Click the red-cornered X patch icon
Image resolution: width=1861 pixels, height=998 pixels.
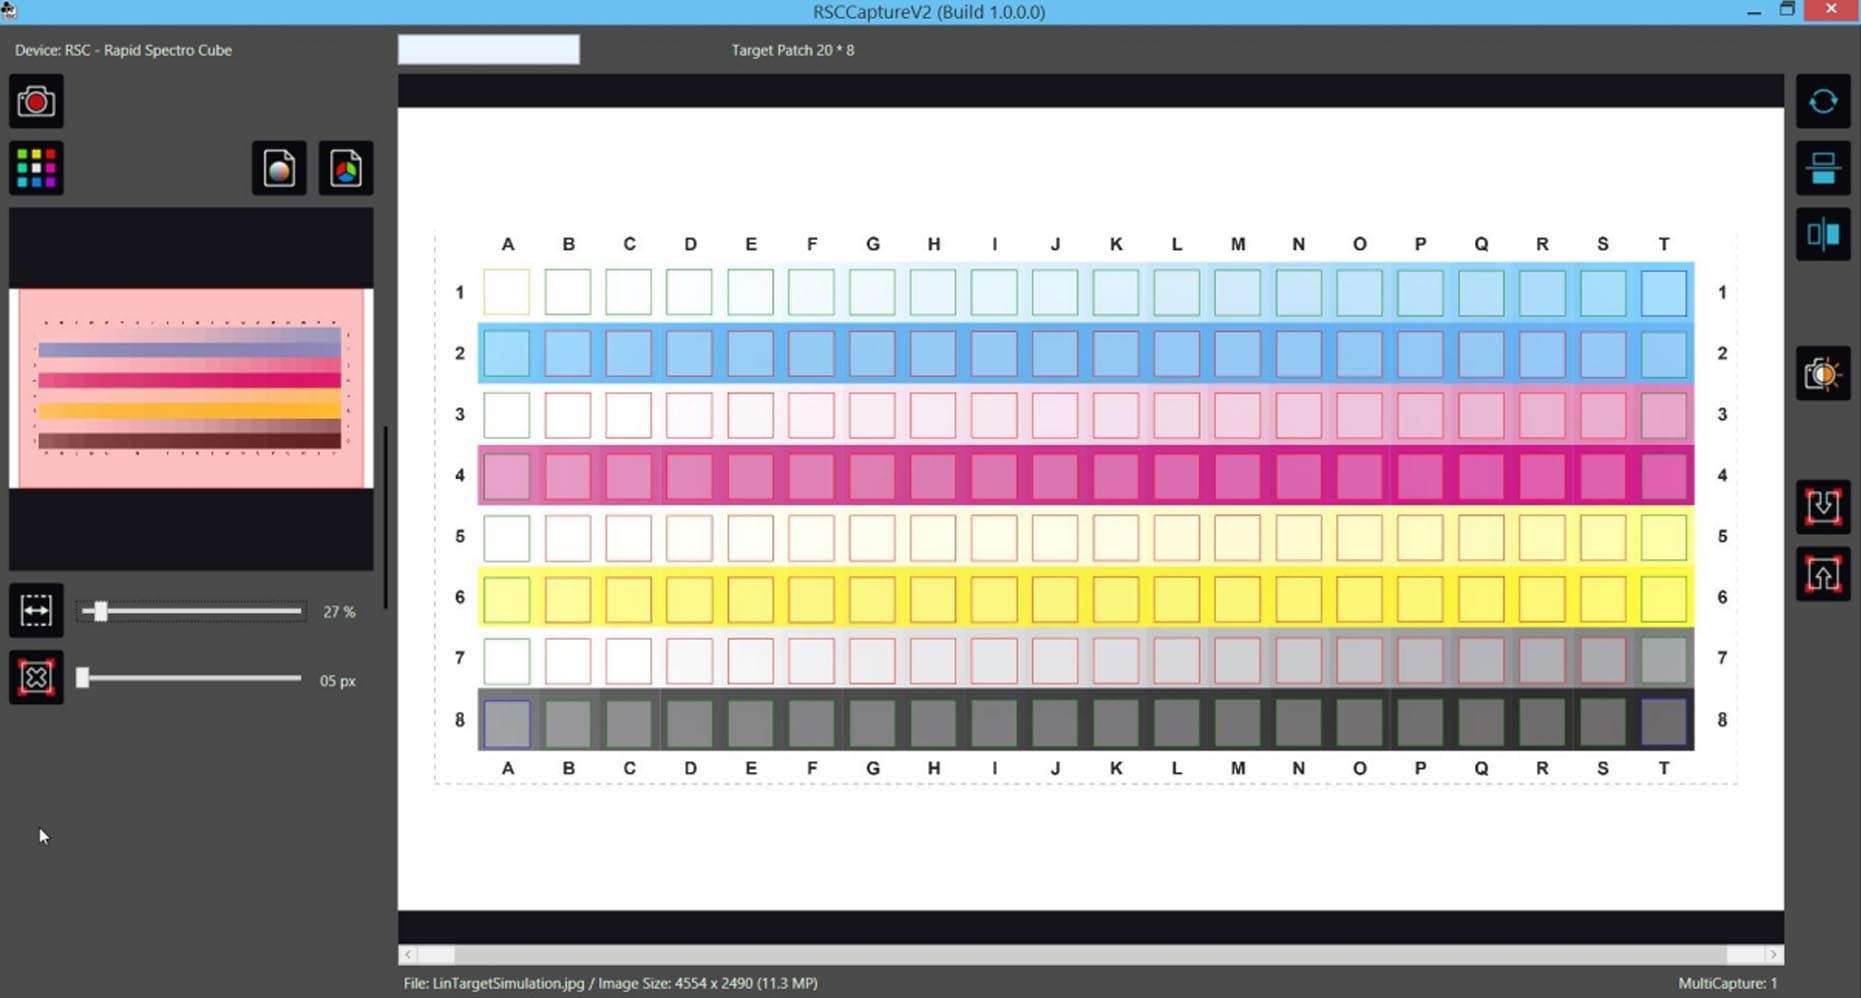click(x=36, y=678)
